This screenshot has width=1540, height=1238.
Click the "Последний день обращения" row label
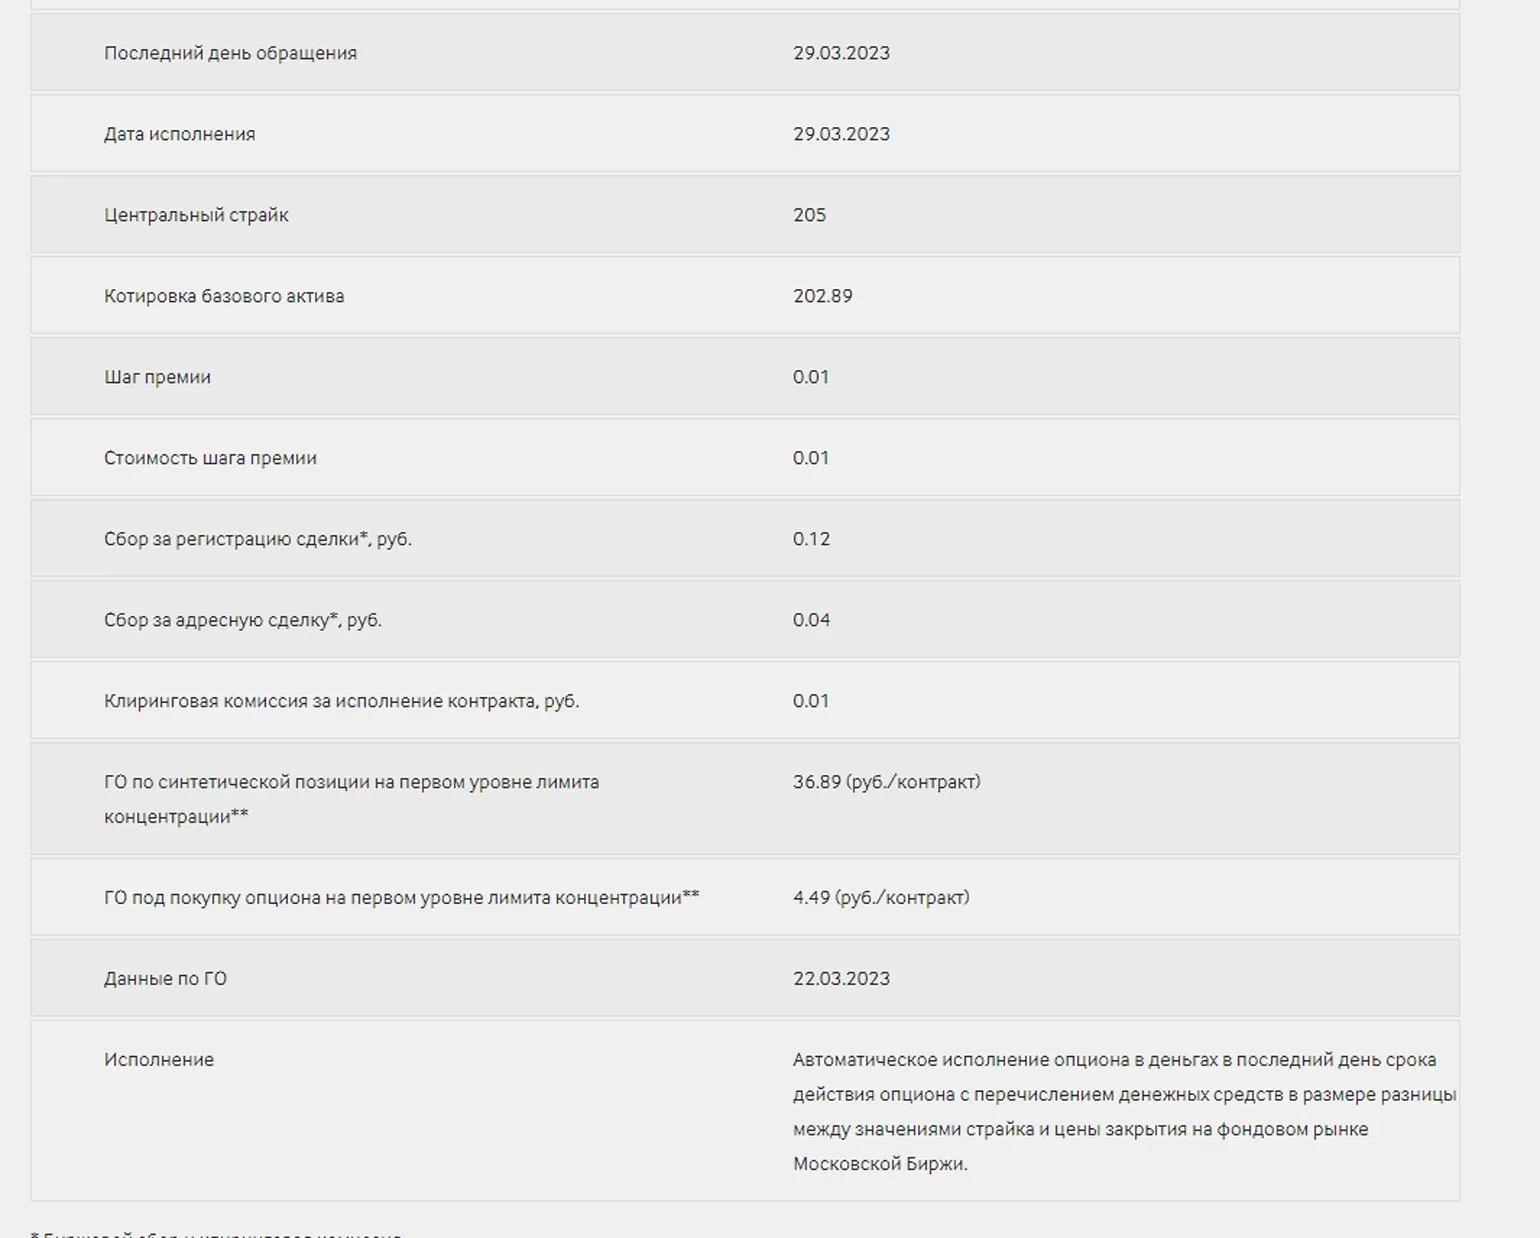tap(230, 53)
